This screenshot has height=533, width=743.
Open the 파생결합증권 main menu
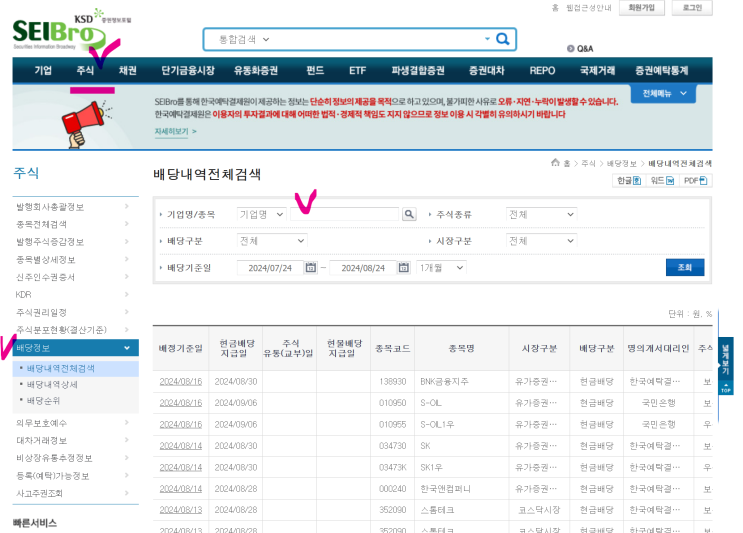point(418,71)
